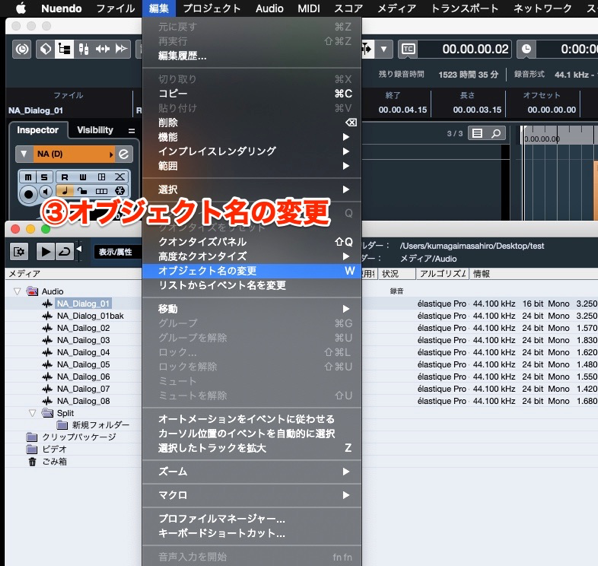Open クオンタイズパネル entry
This screenshot has height=566, width=598.
(x=251, y=242)
